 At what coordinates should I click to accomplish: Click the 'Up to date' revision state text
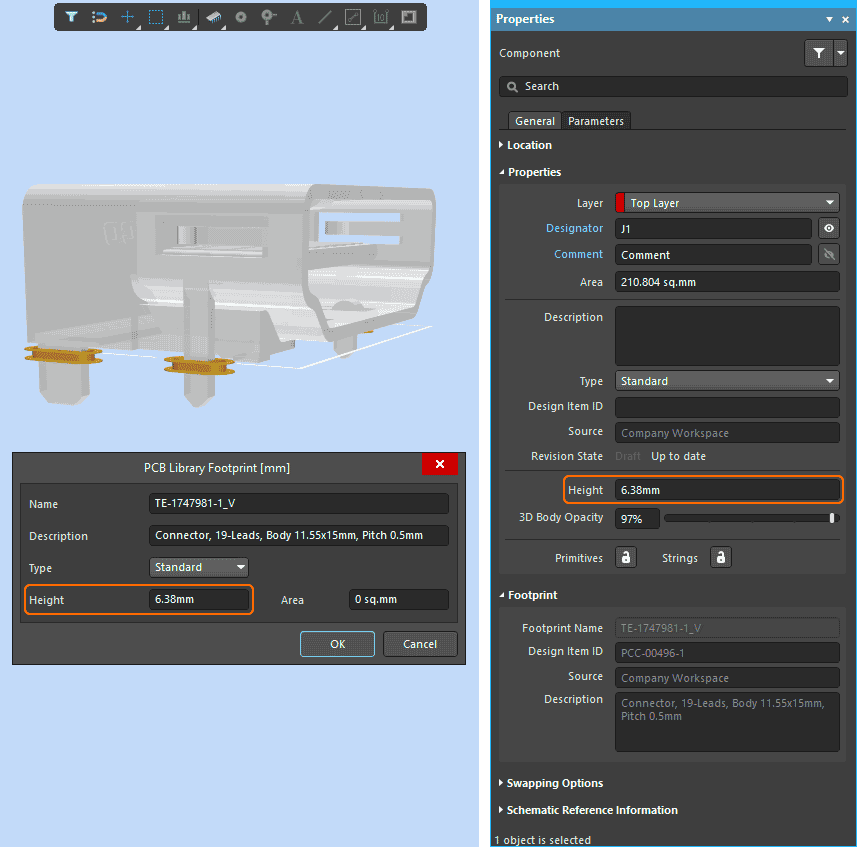point(678,456)
